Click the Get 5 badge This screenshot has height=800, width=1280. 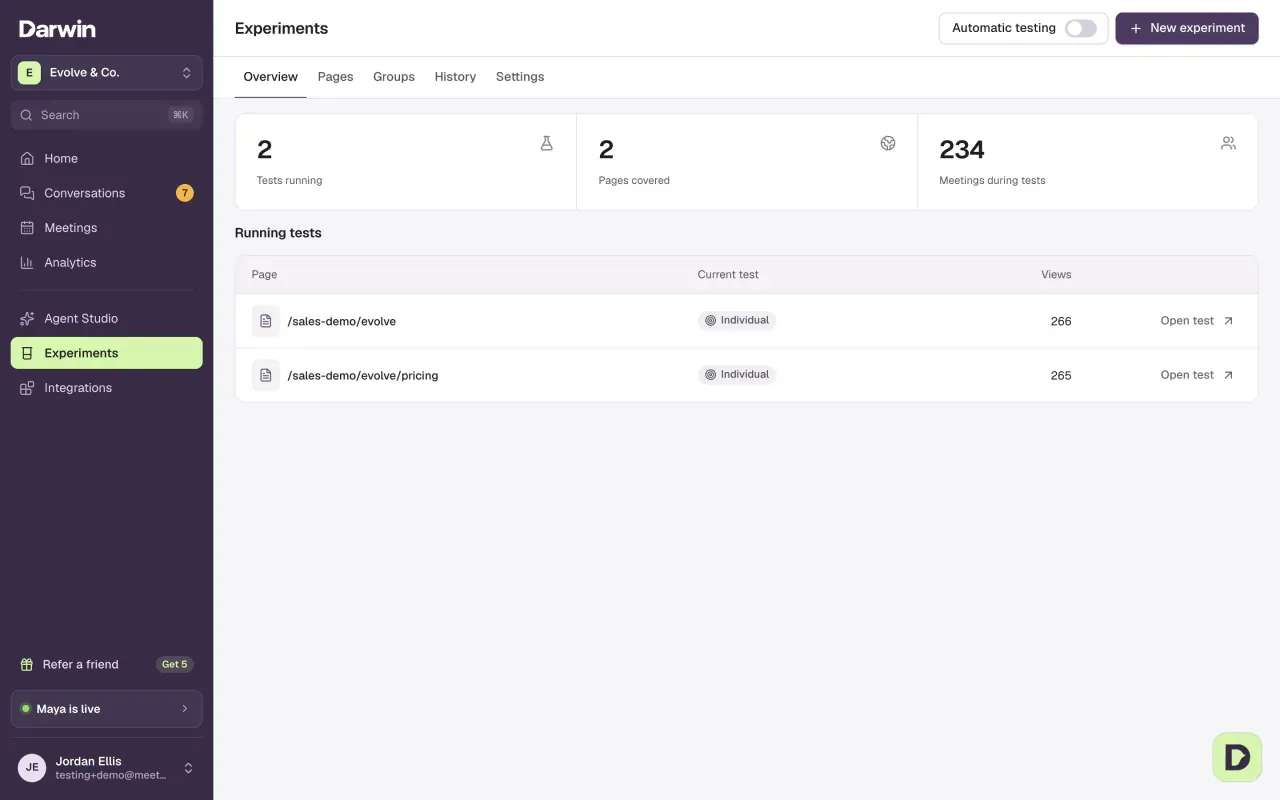tap(175, 664)
